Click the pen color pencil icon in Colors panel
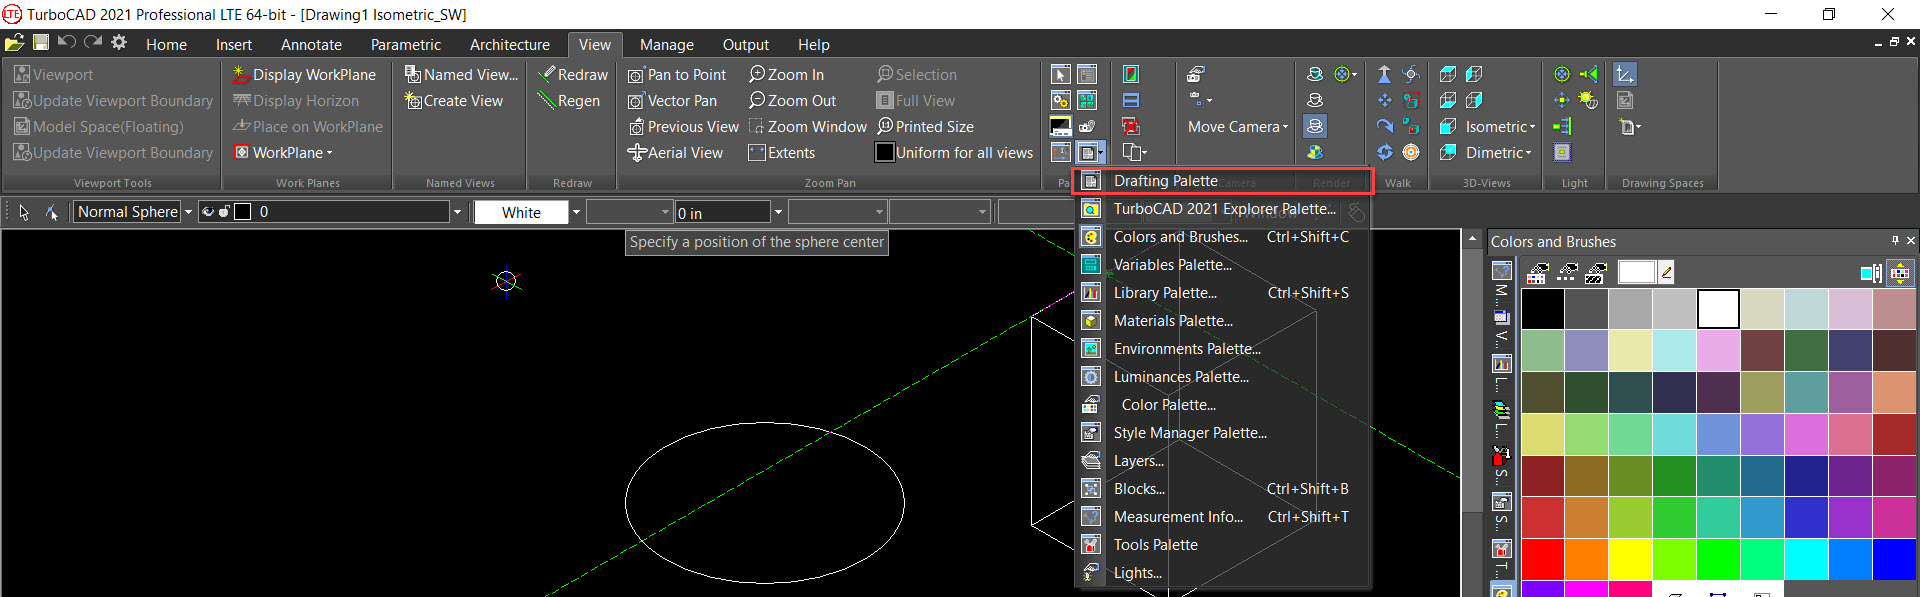This screenshot has height=597, width=1920. (1666, 271)
